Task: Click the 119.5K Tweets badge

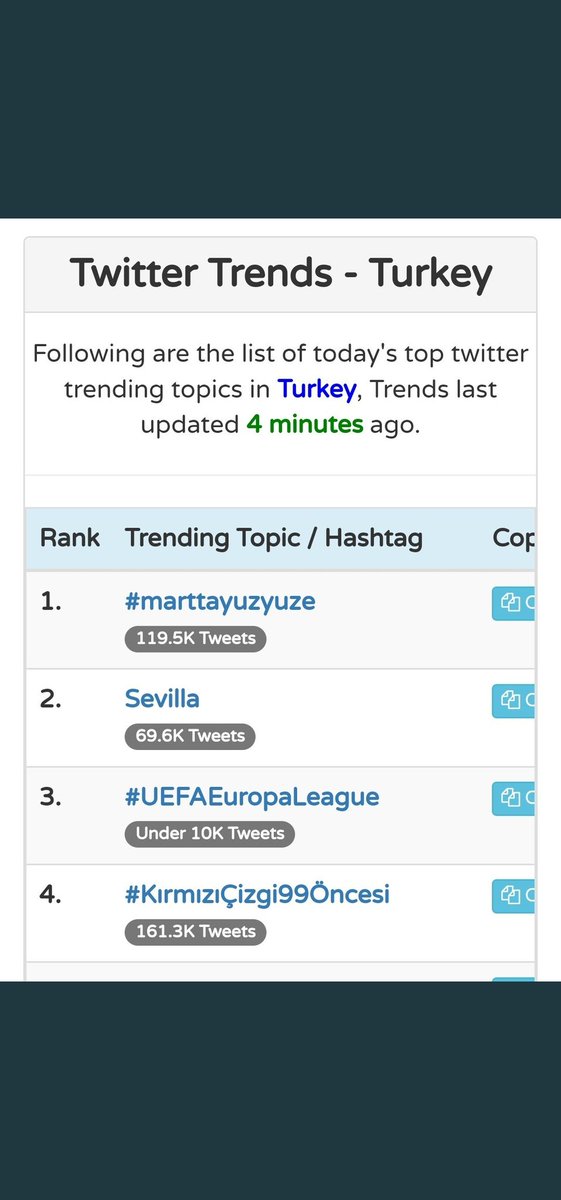Action: tap(196, 638)
